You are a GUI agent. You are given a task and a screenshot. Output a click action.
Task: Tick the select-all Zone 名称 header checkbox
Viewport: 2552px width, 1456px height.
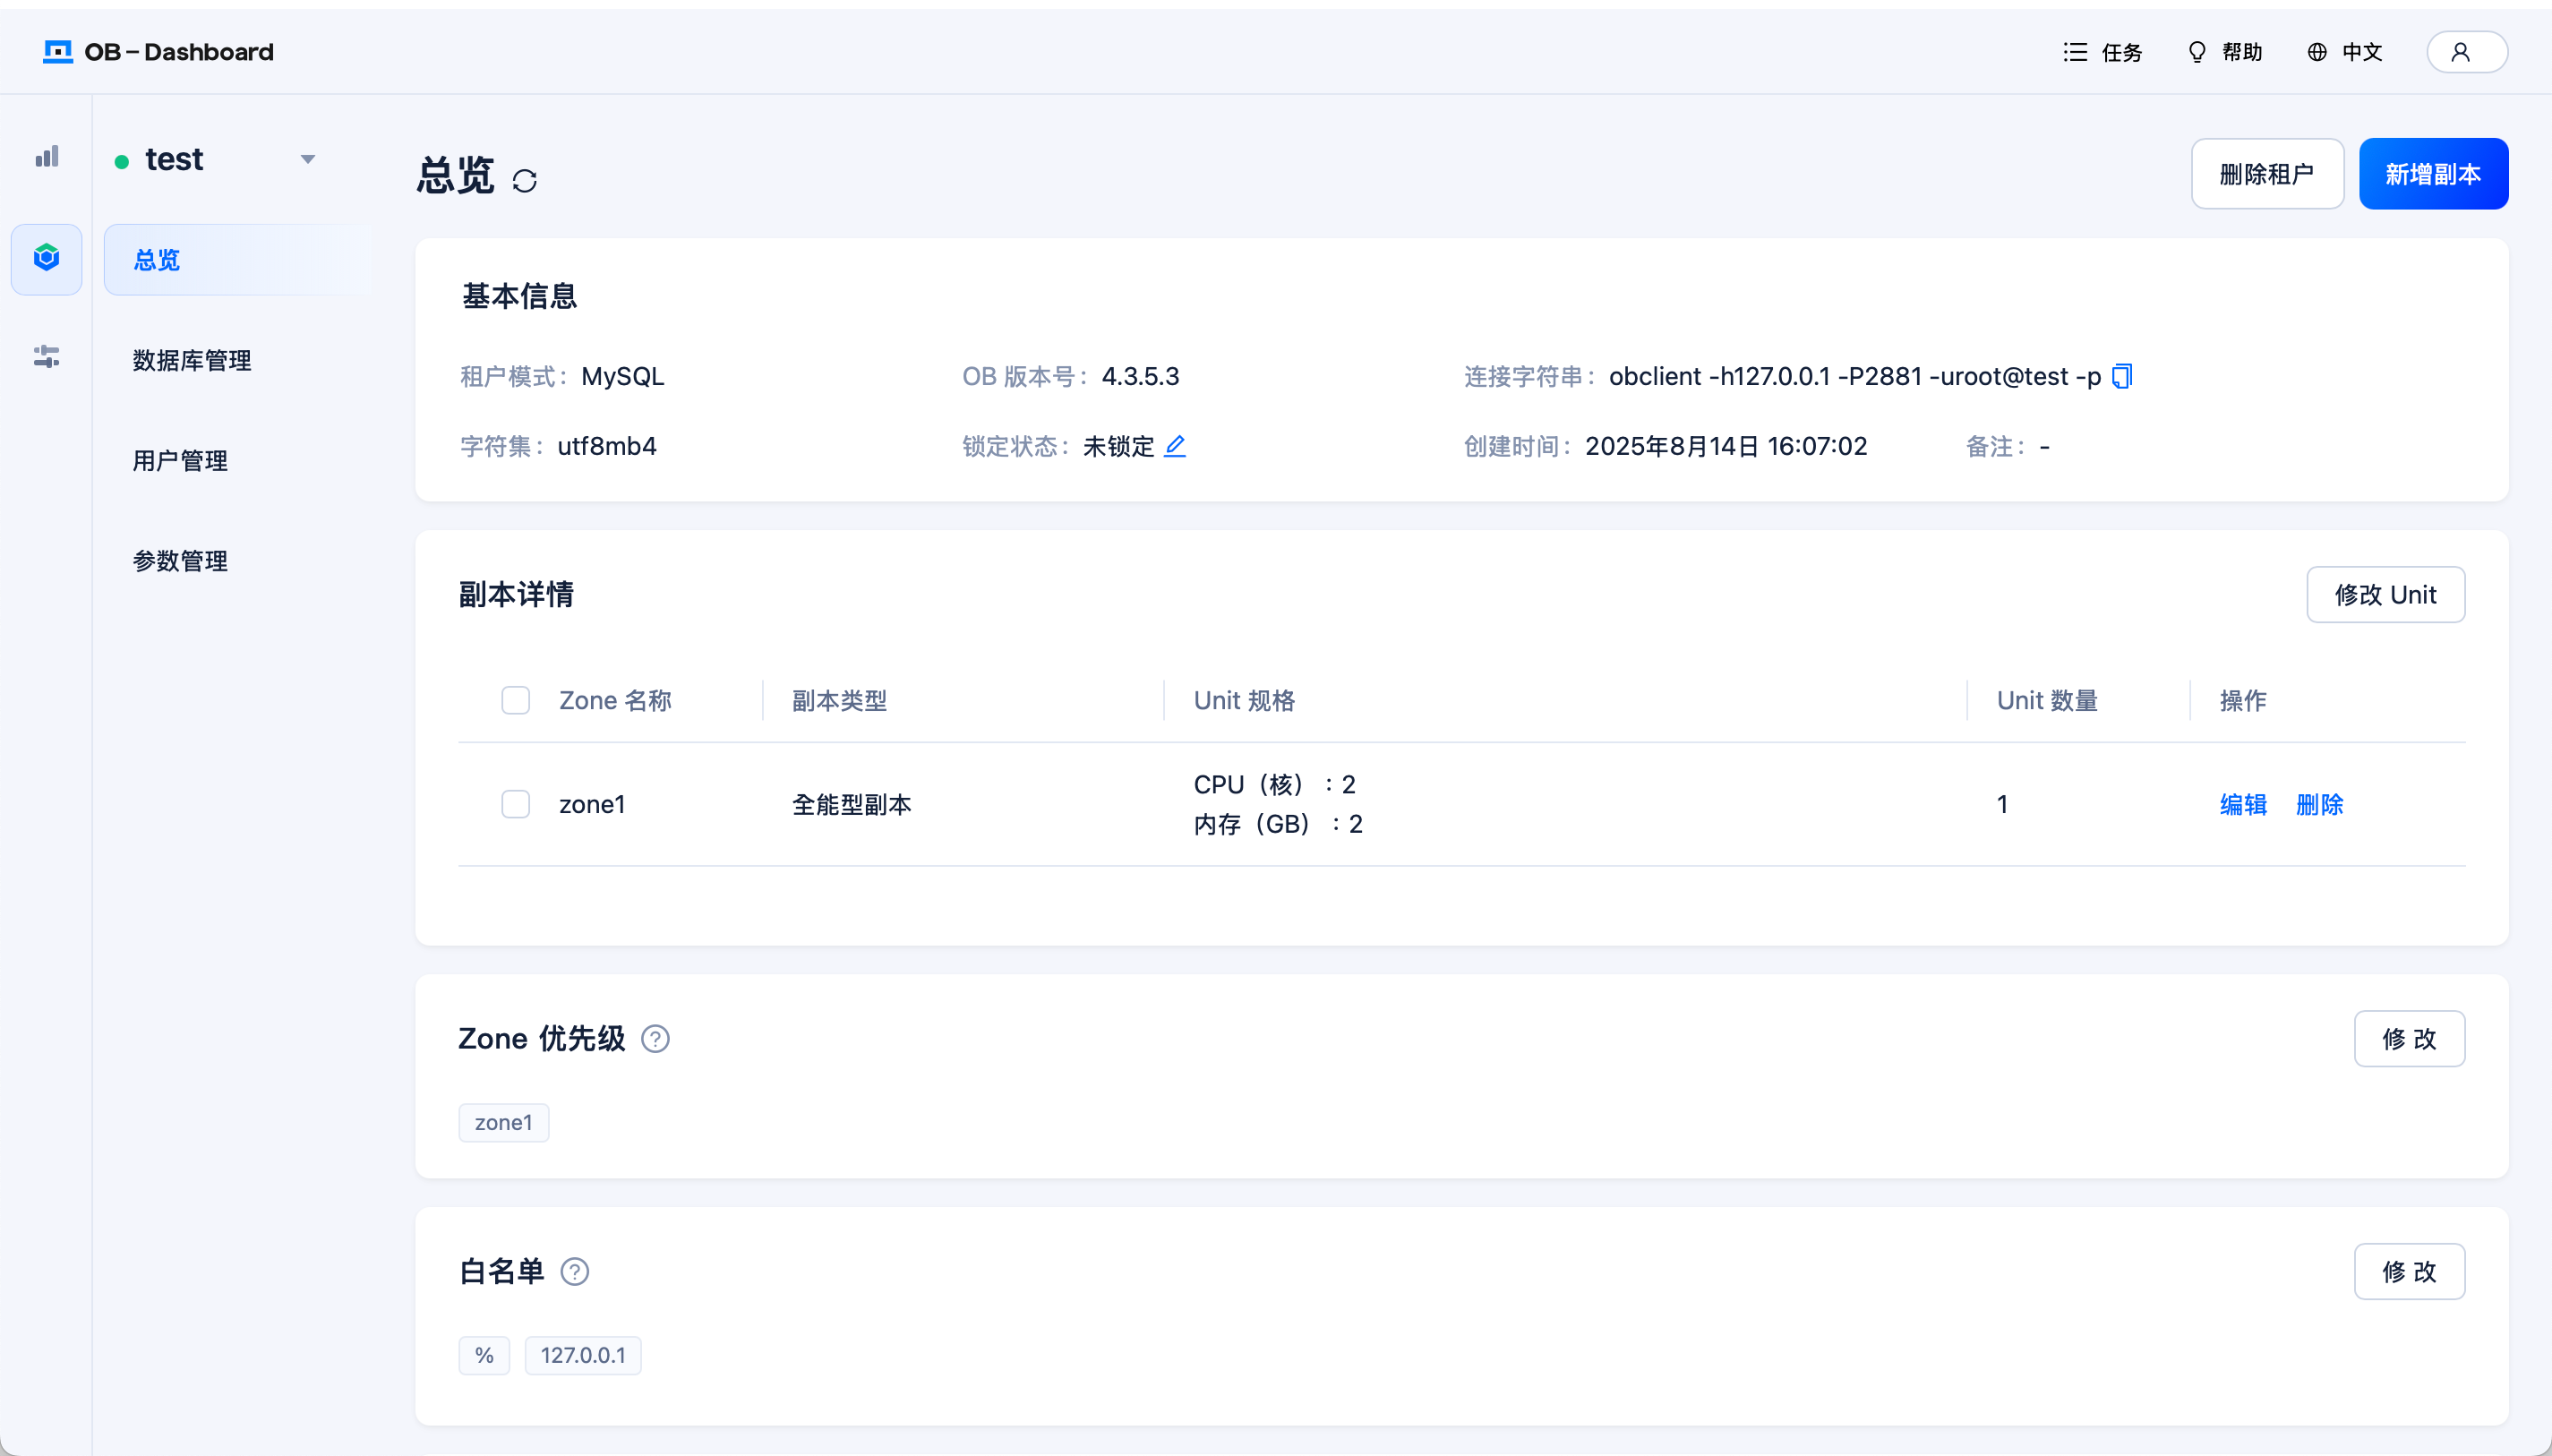pos(516,700)
